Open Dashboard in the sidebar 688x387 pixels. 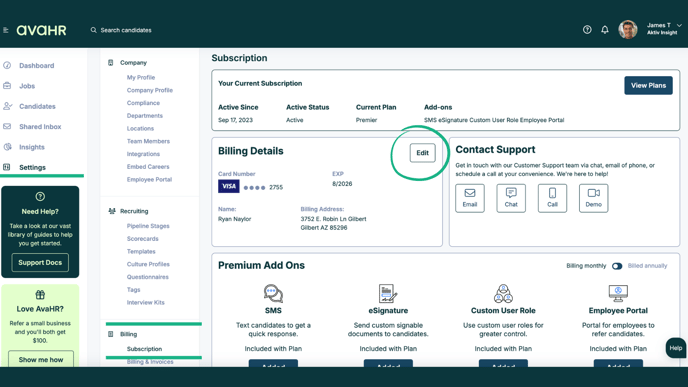click(37, 66)
